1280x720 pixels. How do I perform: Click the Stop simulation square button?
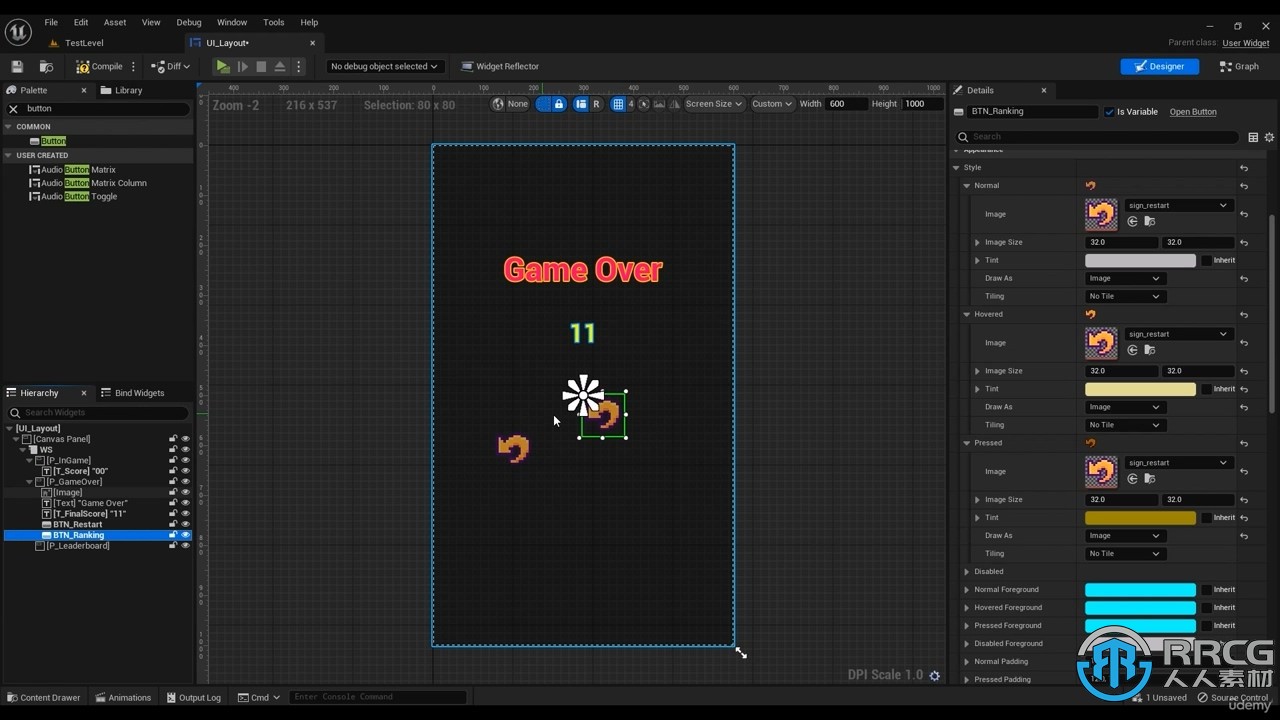click(261, 67)
